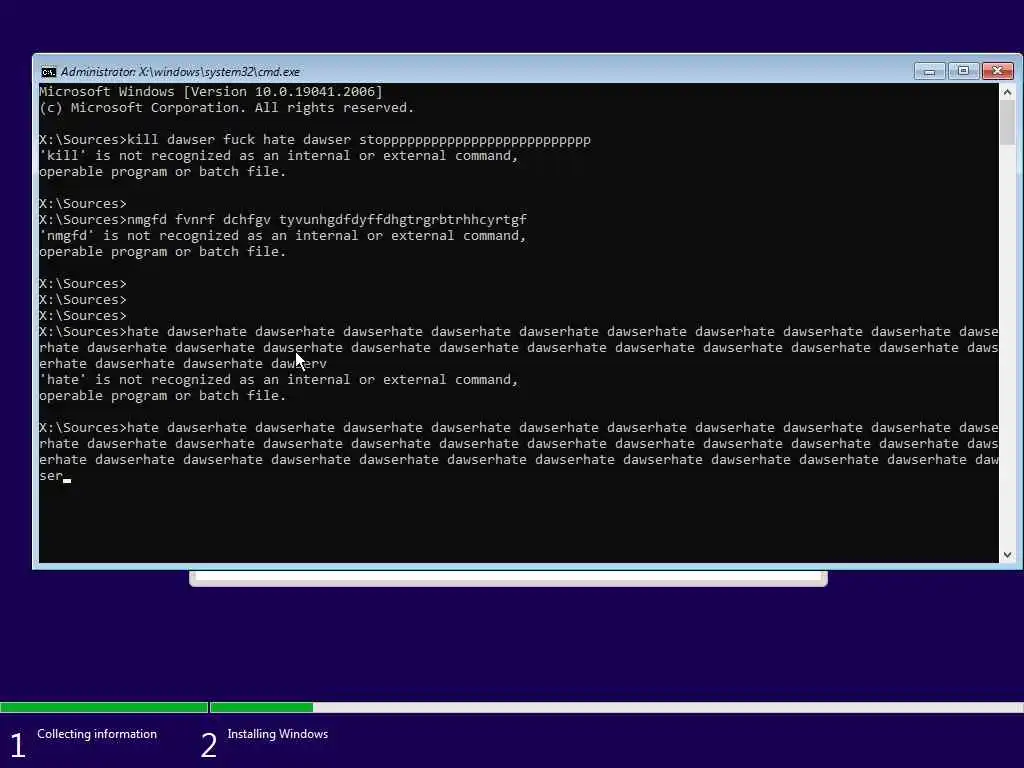1024x768 pixels.
Task: Click the scrollbar down arrow in the console
Action: pos(1007,554)
